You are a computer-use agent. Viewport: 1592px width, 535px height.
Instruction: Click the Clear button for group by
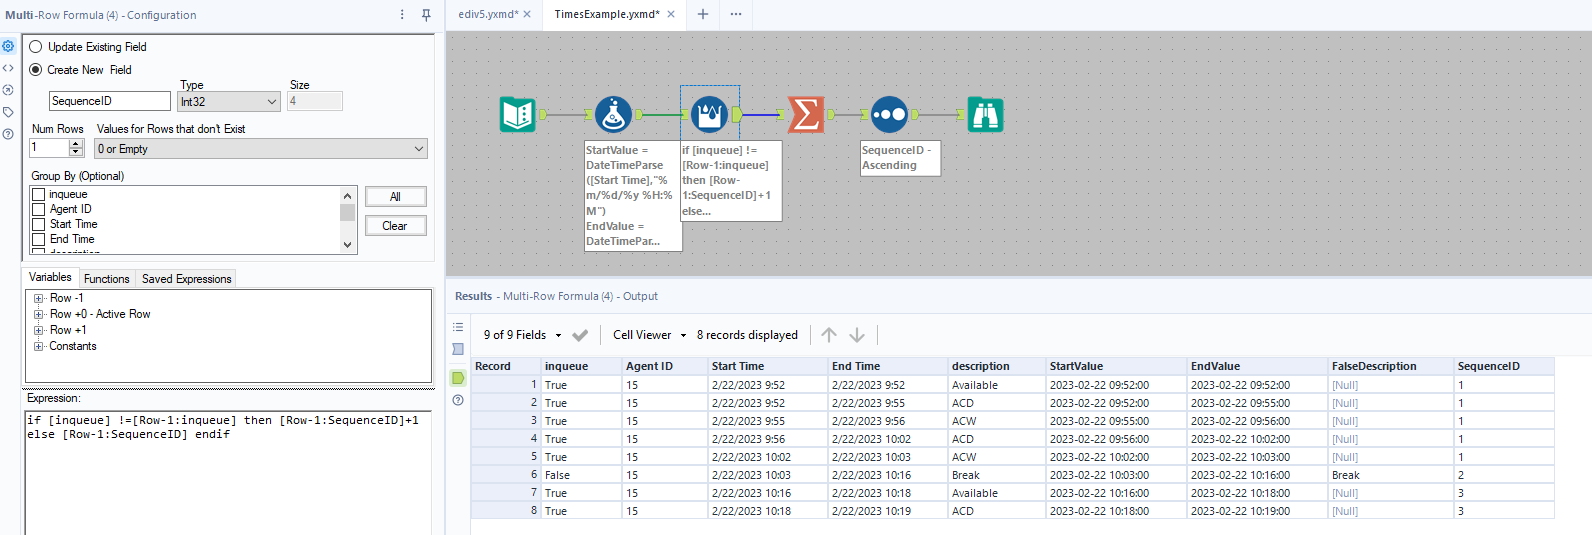pos(395,226)
